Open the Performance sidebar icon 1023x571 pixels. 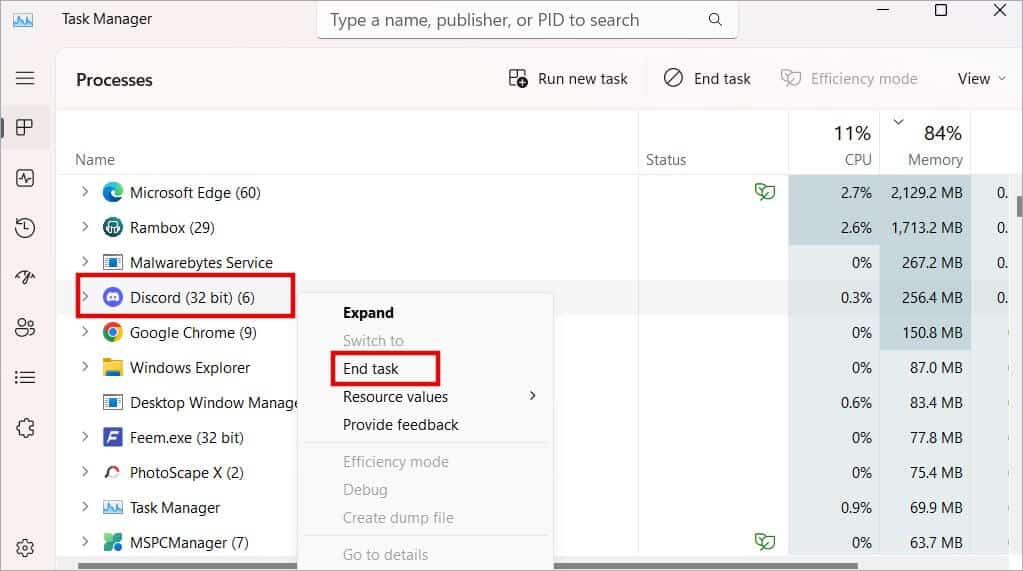coord(25,178)
